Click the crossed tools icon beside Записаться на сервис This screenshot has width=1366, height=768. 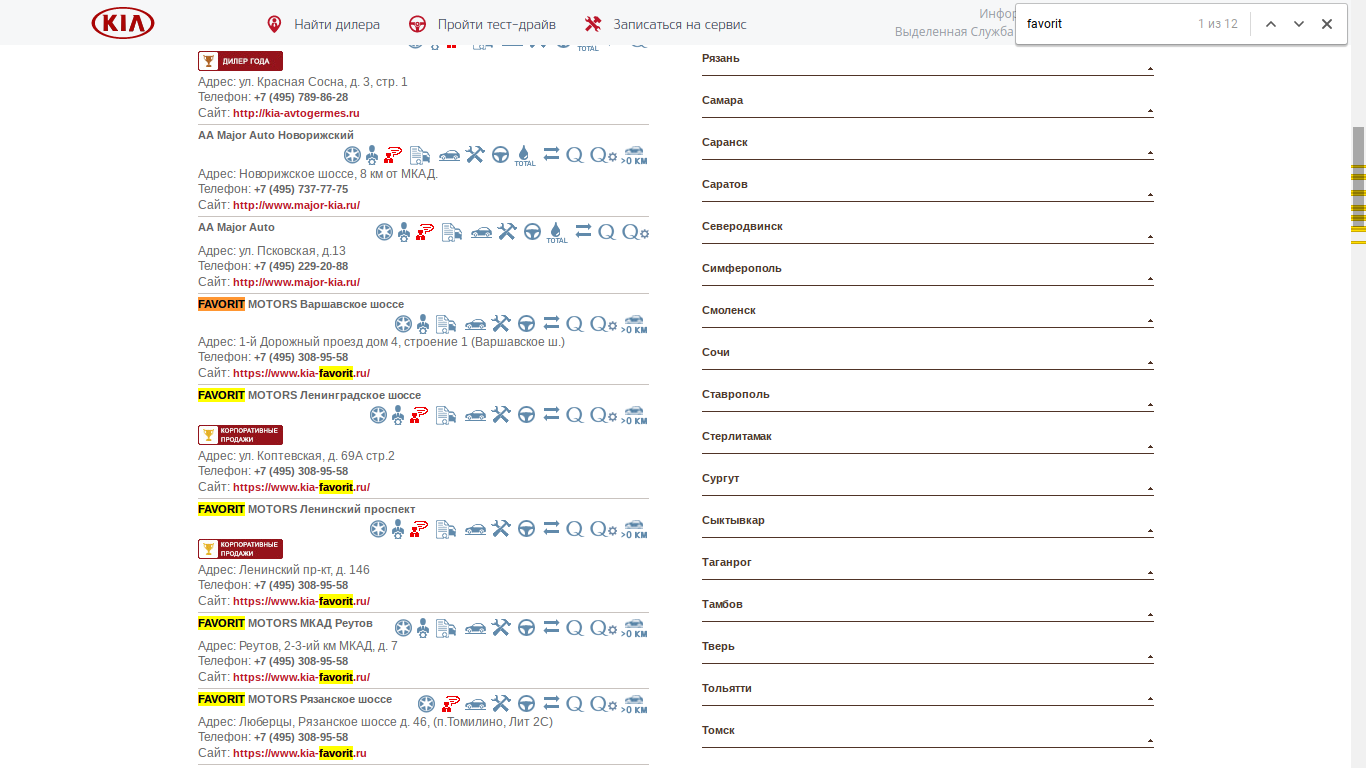(593, 24)
